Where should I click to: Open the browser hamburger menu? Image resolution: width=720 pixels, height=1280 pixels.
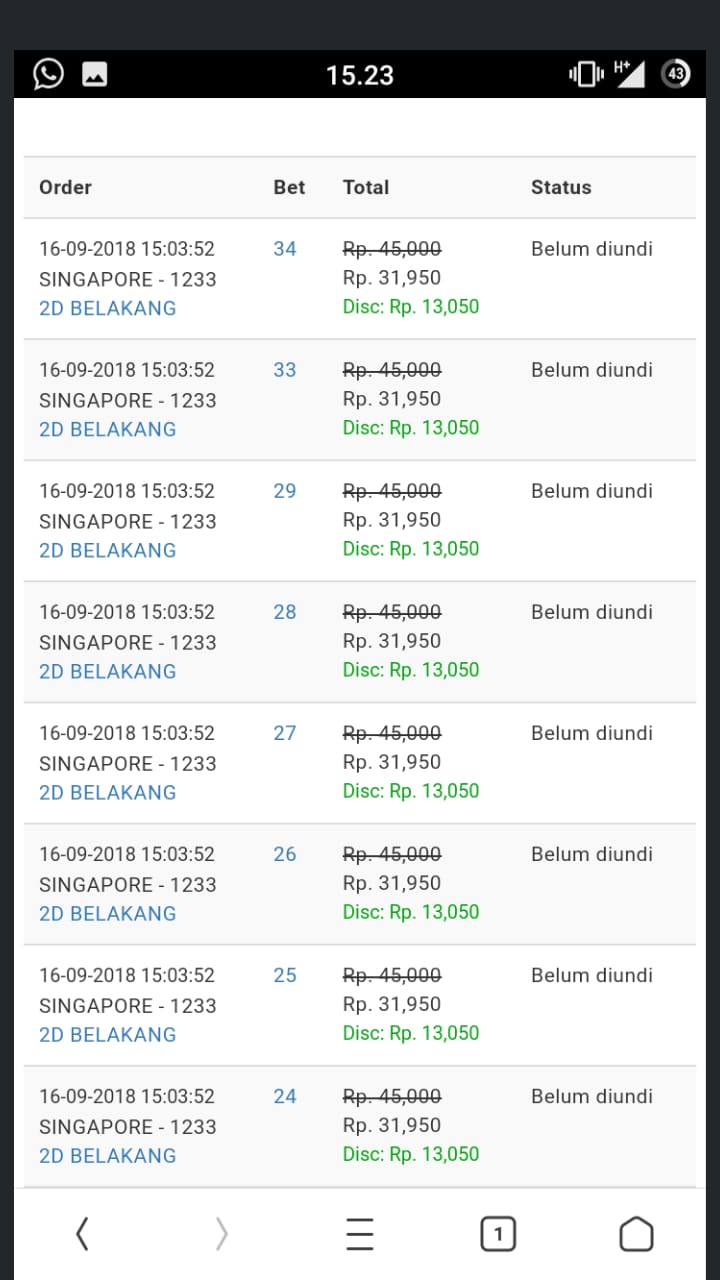(x=360, y=1234)
